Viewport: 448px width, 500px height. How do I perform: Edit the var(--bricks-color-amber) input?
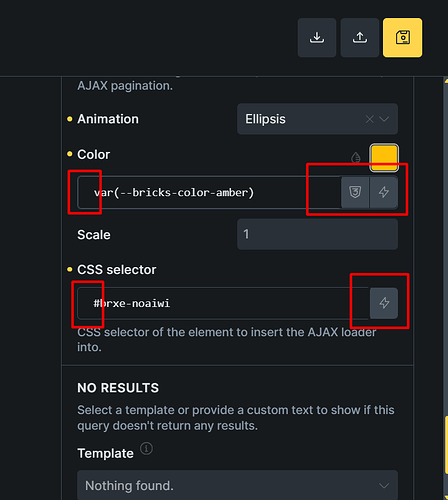pyautogui.click(x=209, y=192)
